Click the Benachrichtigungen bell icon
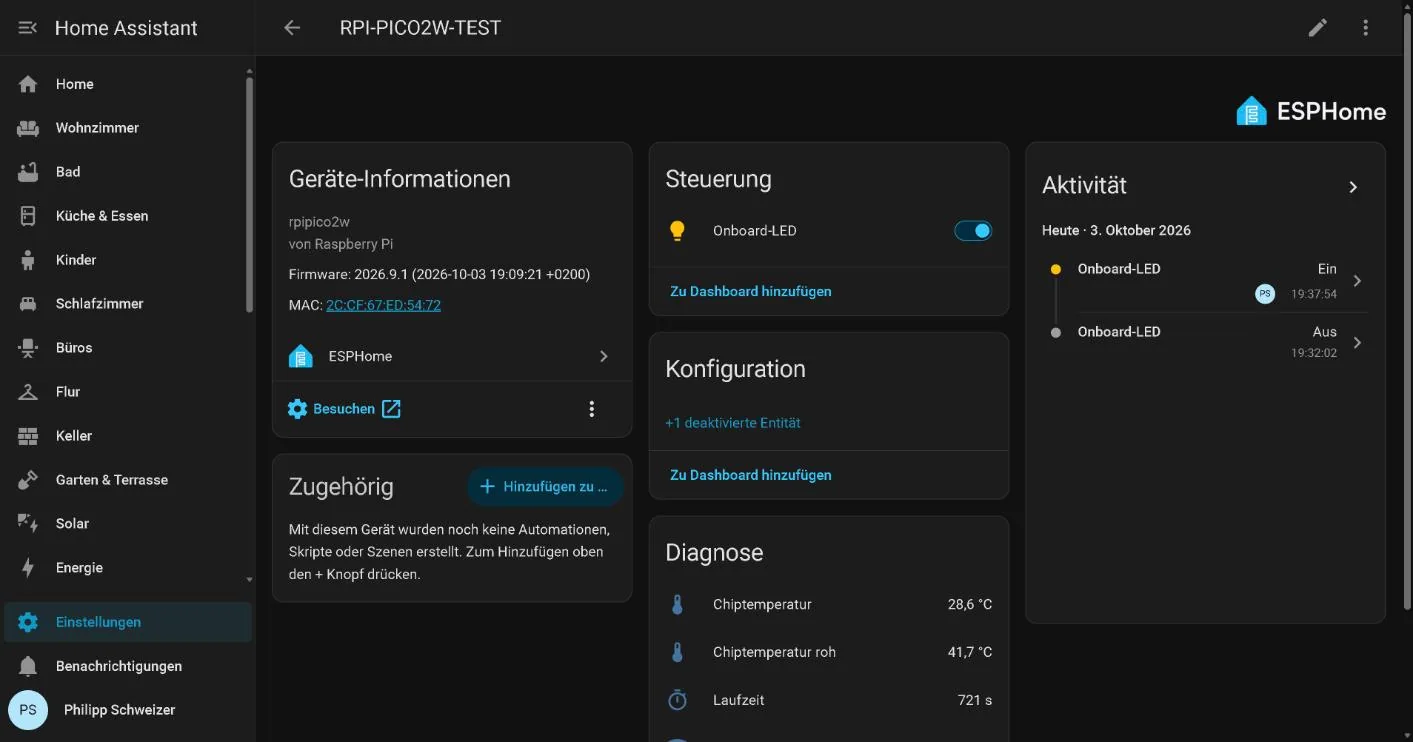Image resolution: width=1413 pixels, height=742 pixels. 28,666
